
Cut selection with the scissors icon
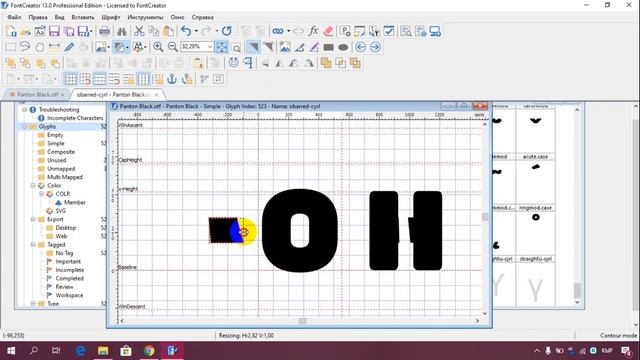(x=139, y=31)
